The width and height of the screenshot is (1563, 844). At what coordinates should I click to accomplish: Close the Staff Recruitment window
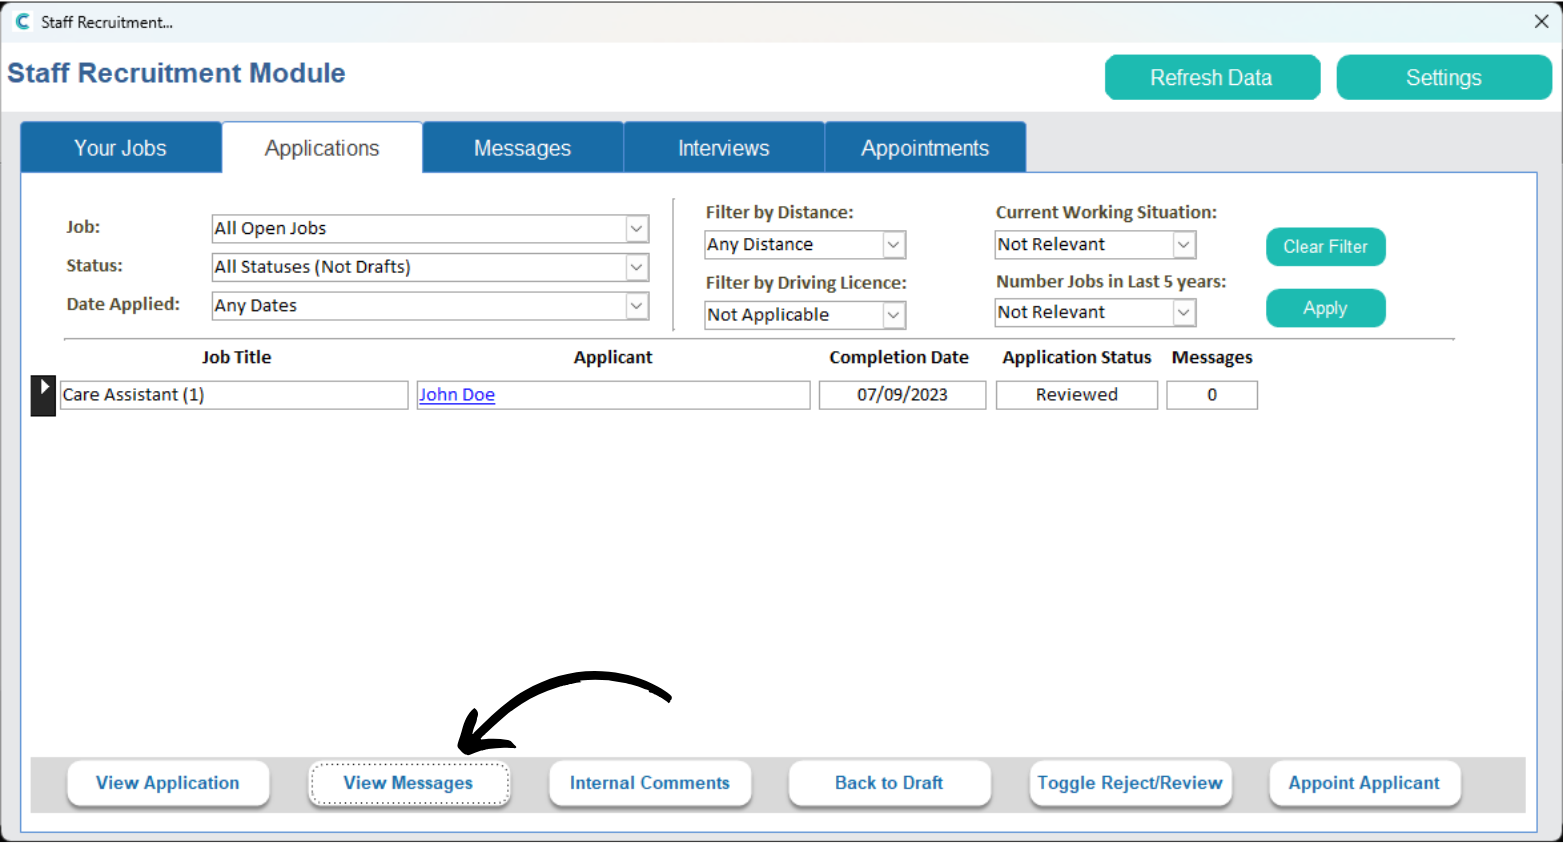tap(1541, 21)
